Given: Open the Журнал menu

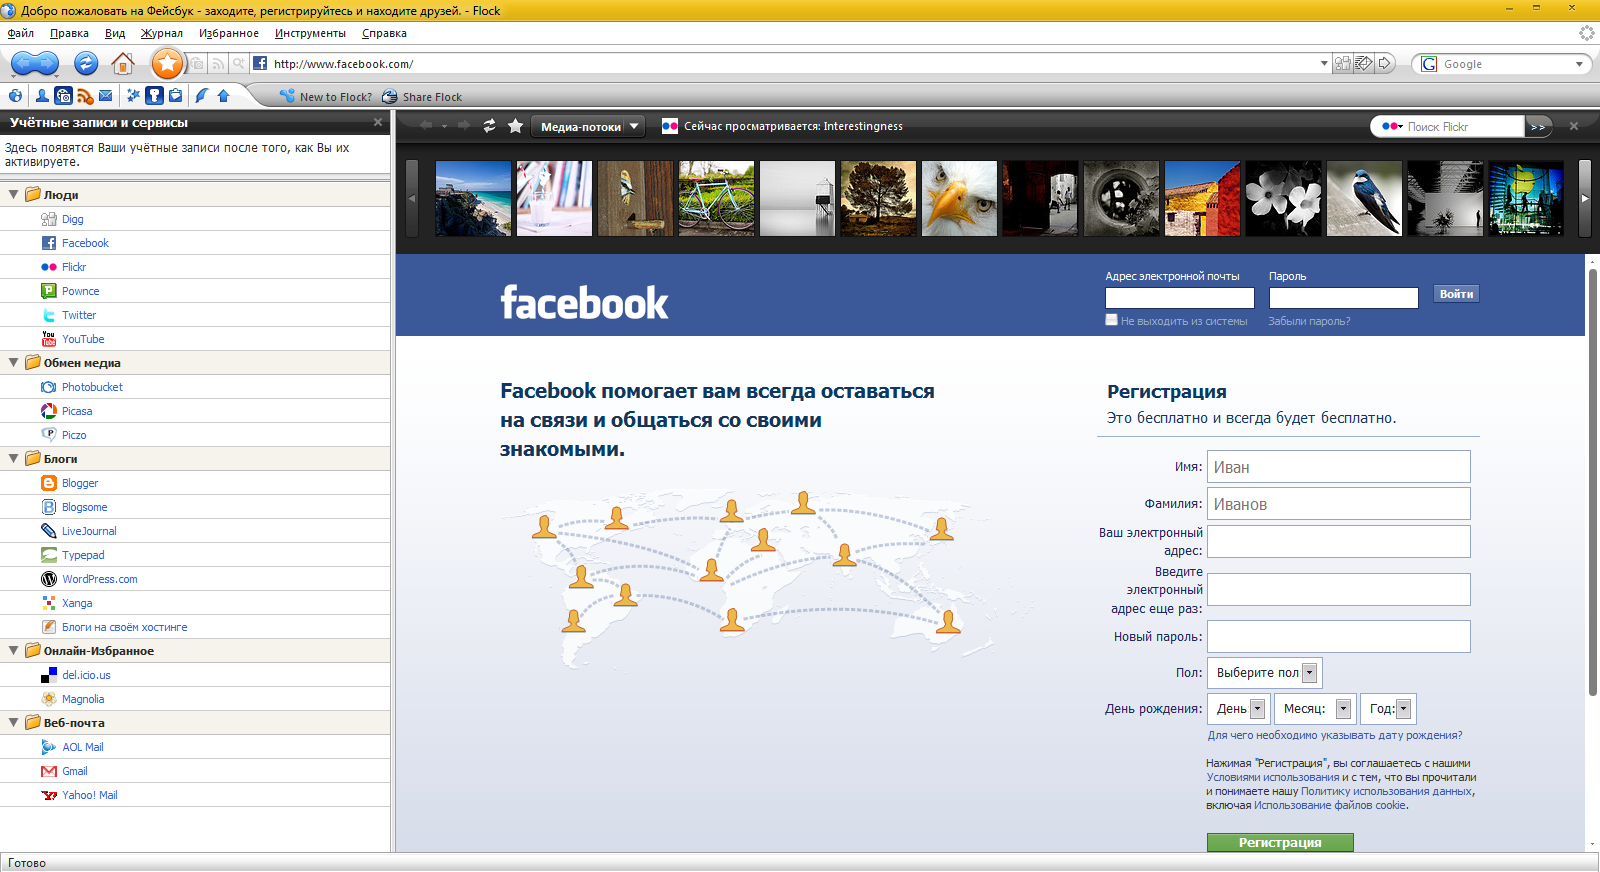Looking at the screenshot, I should pos(162,33).
